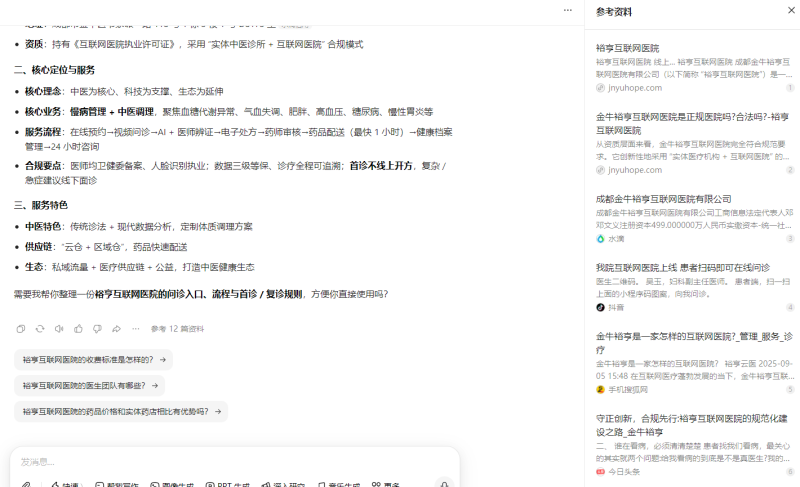Click the heading 二、核心定位与服务
This screenshot has height=487, width=800.
(x=55, y=70)
